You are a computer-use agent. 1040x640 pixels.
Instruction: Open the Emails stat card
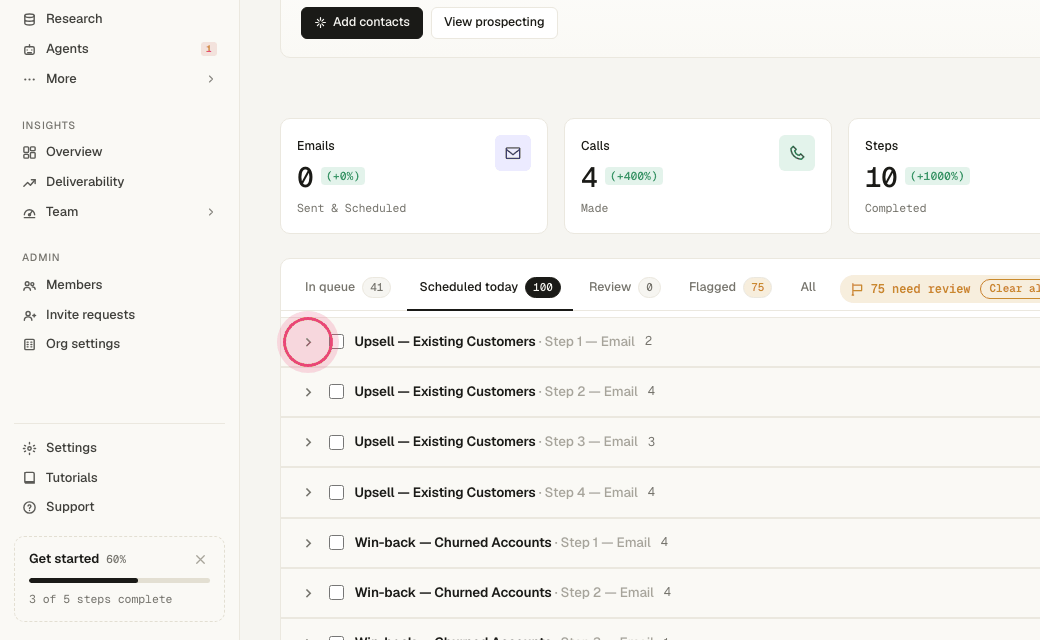click(x=414, y=176)
